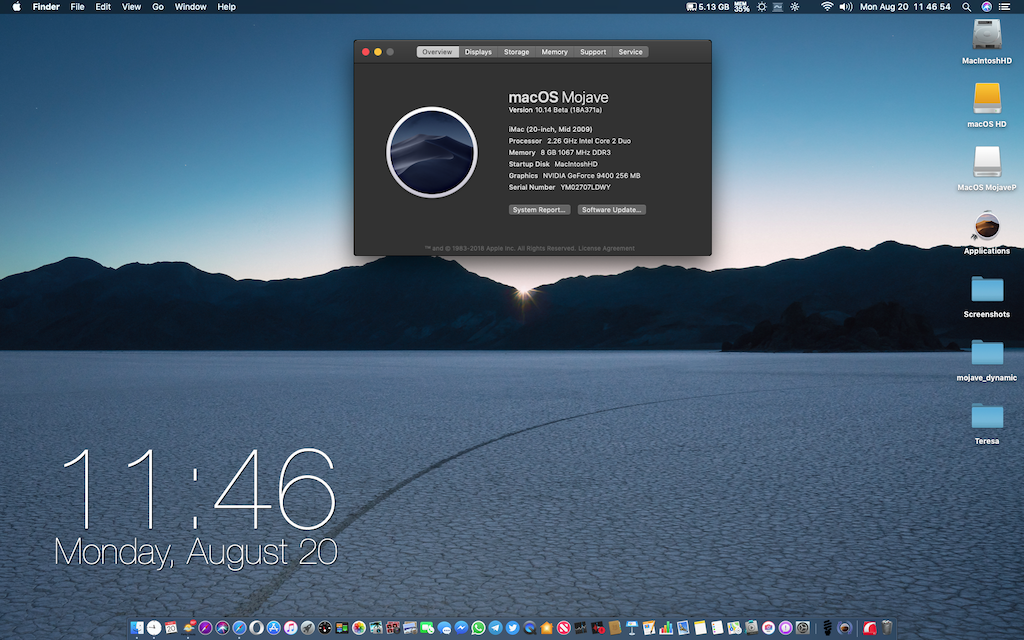
Task: Launch Facebook Messenger from Dock
Action: pos(462,628)
